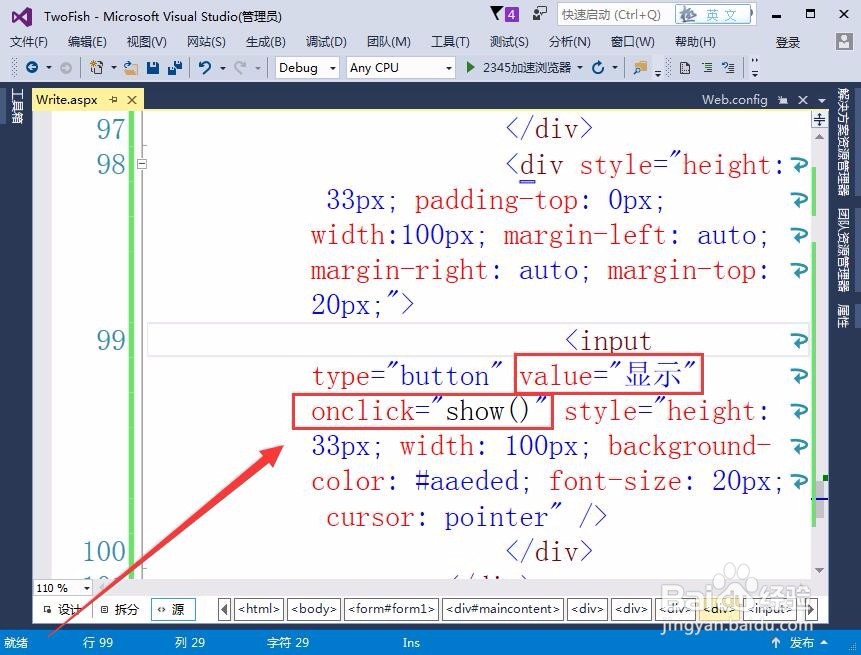The width and height of the screenshot is (861, 655).
Task: Click the send feedback icon in the title bar
Action: (540, 14)
